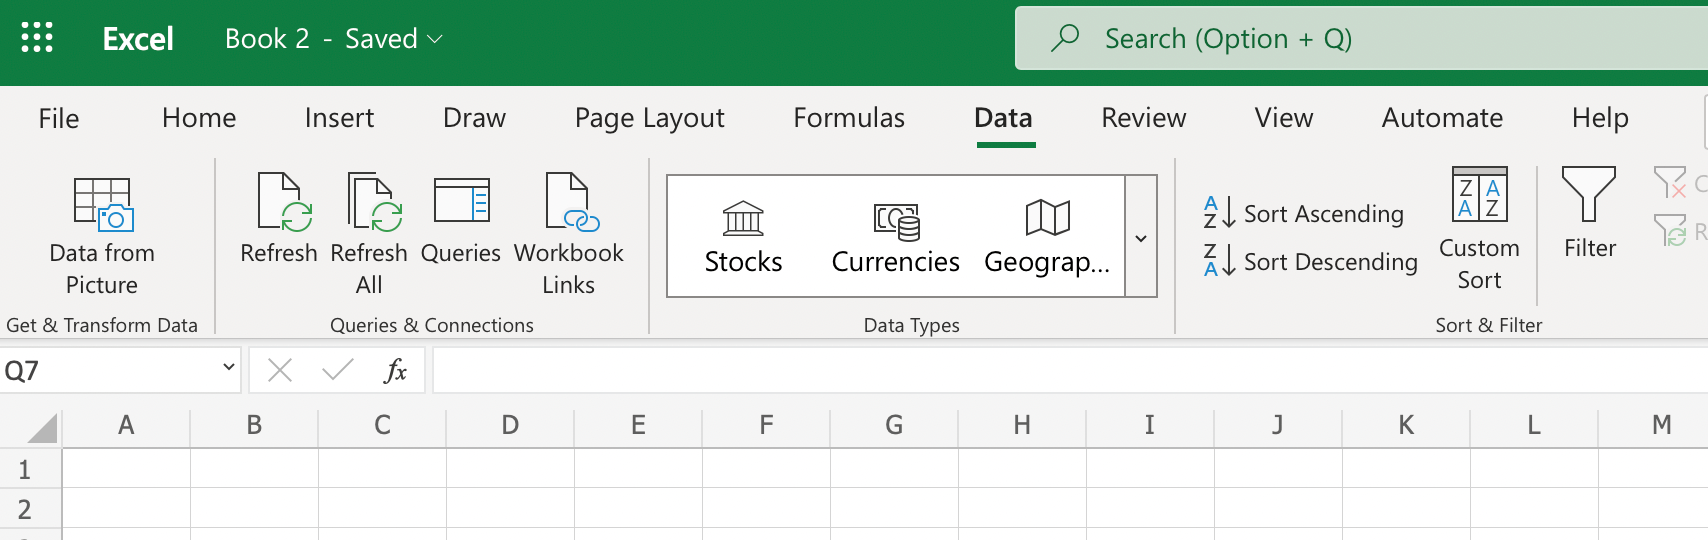Image resolution: width=1708 pixels, height=540 pixels.
Task: Select the Geography data type
Action: [1047, 237]
